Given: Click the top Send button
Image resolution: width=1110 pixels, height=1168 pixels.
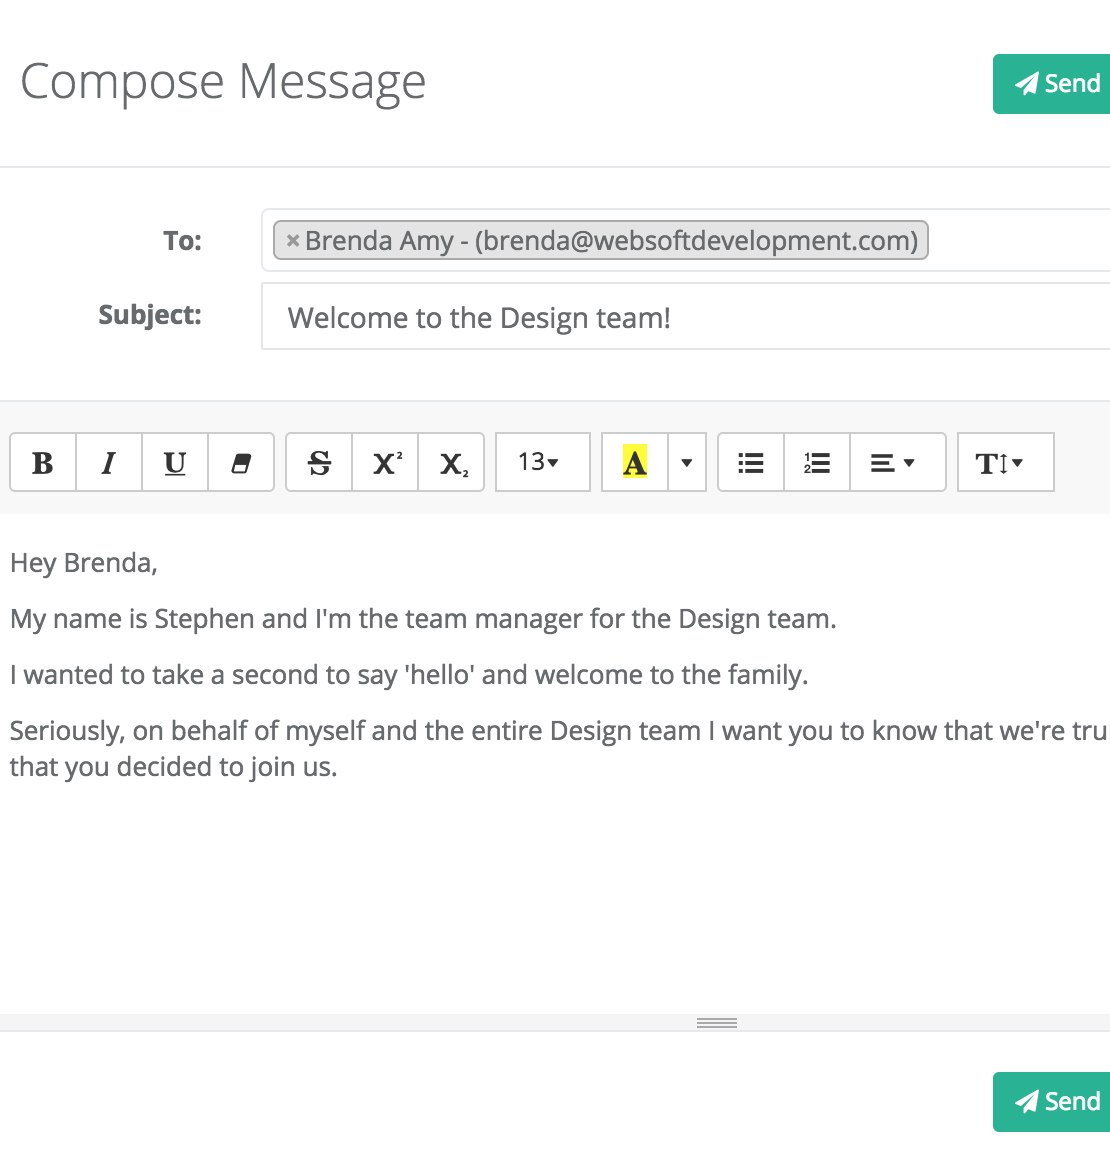Looking at the screenshot, I should click(1052, 84).
